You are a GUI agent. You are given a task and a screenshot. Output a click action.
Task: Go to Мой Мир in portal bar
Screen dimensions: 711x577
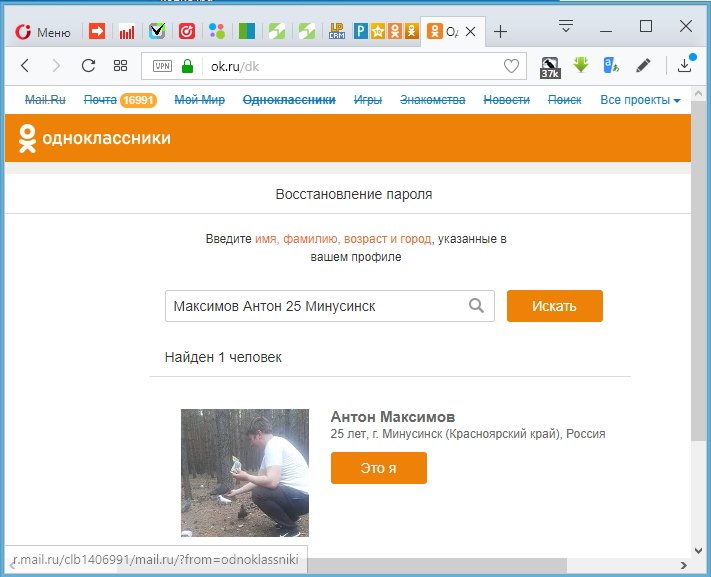pos(199,100)
